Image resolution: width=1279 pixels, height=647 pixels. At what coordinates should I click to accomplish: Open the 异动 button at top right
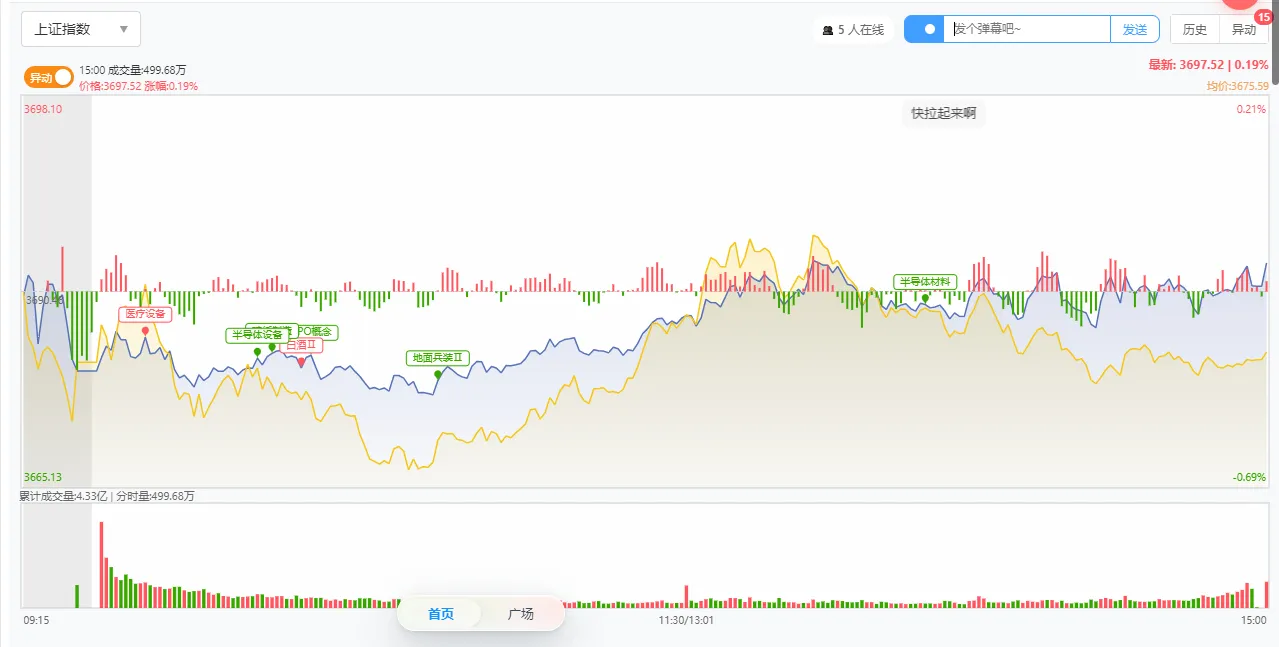(1244, 29)
